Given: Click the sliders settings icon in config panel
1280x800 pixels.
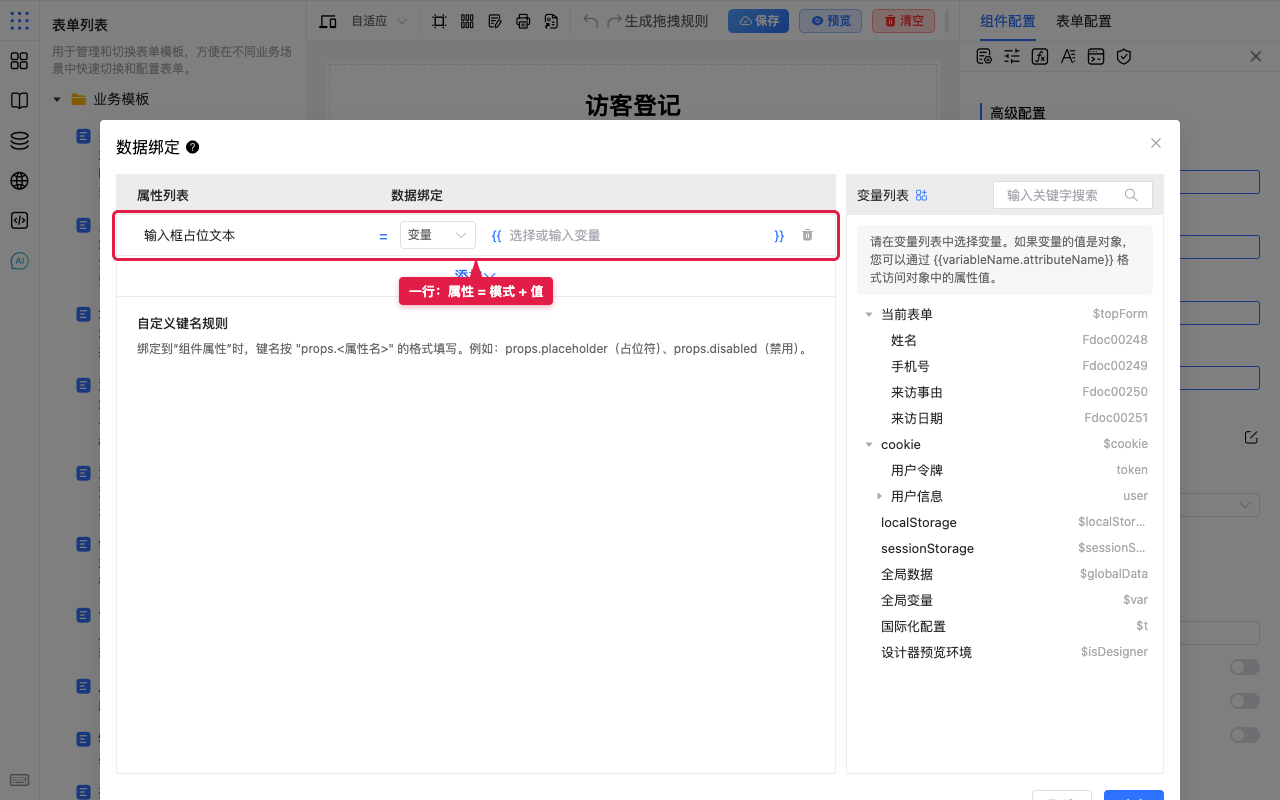Looking at the screenshot, I should [x=1012, y=56].
